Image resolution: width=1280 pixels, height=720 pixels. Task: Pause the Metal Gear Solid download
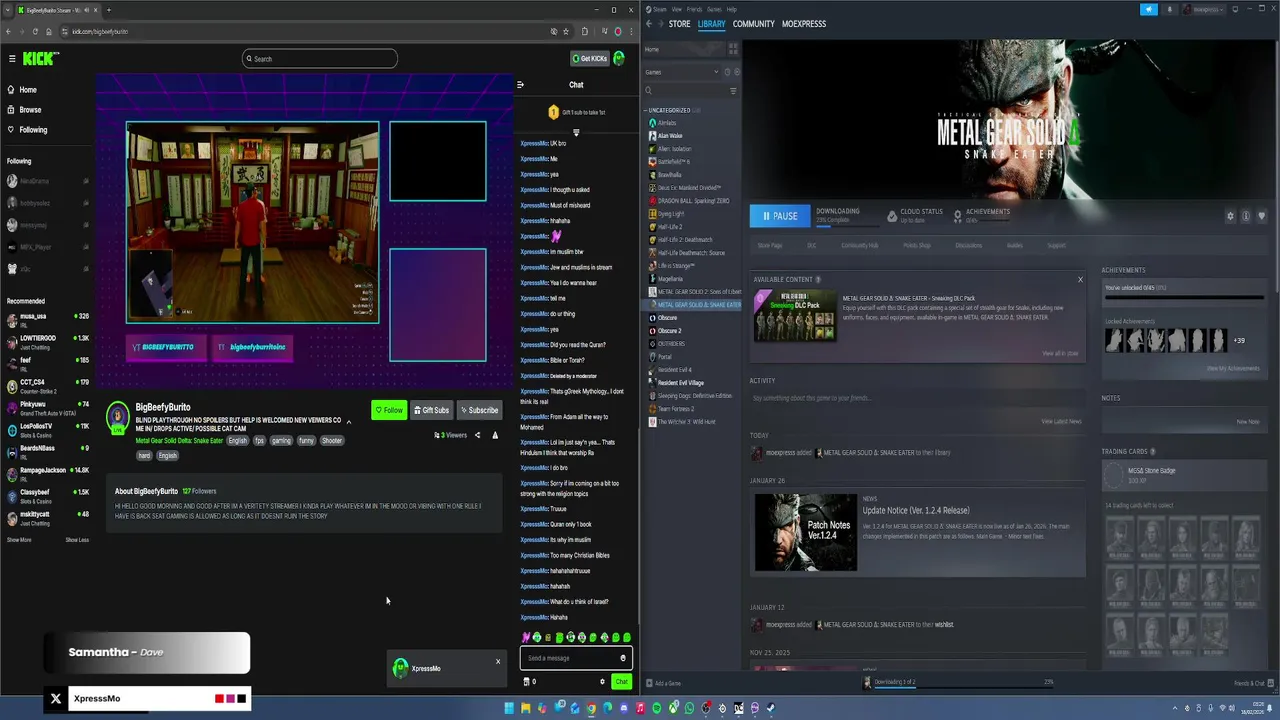coord(780,216)
